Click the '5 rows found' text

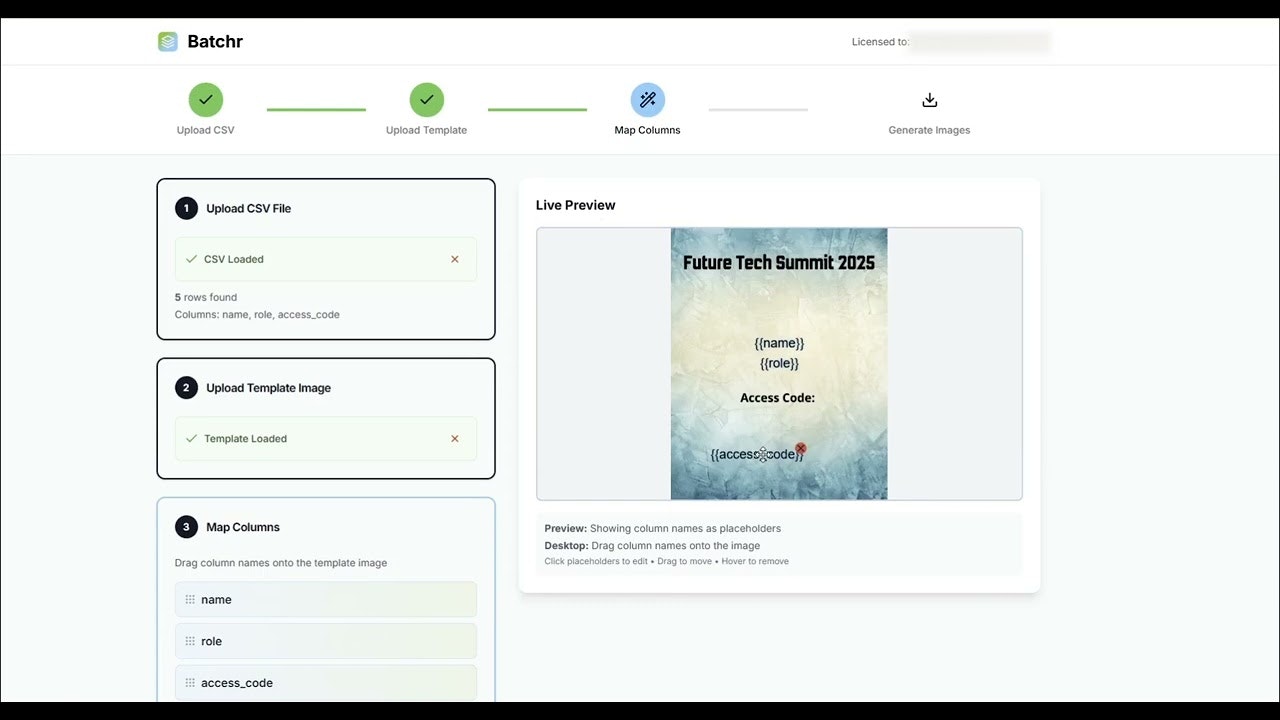pos(206,297)
